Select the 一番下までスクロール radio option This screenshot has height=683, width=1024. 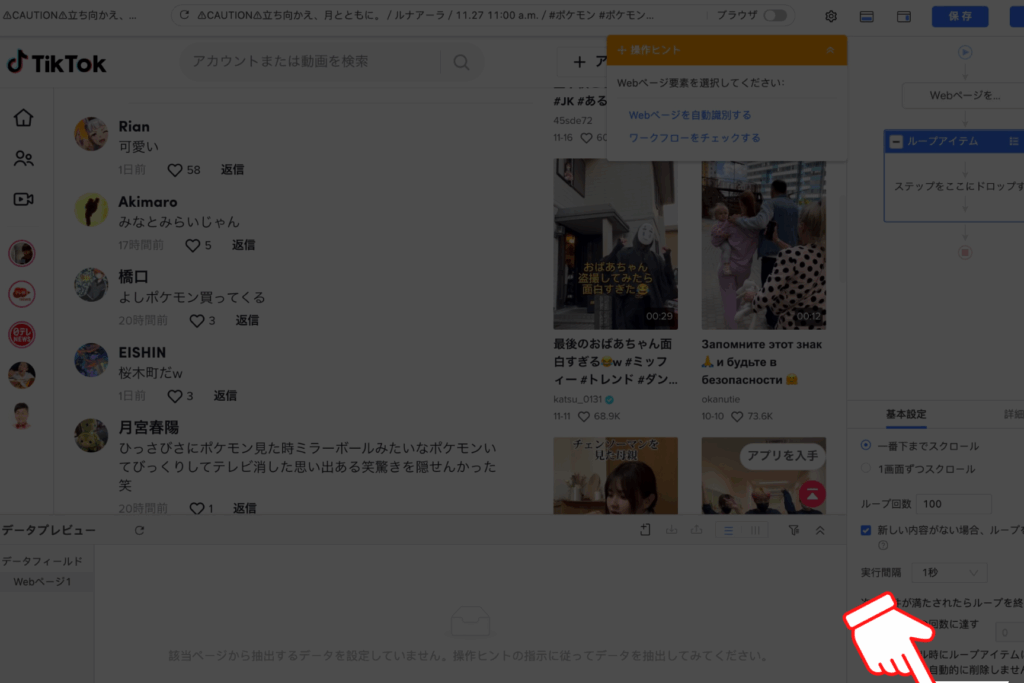pyautogui.click(x=866, y=445)
